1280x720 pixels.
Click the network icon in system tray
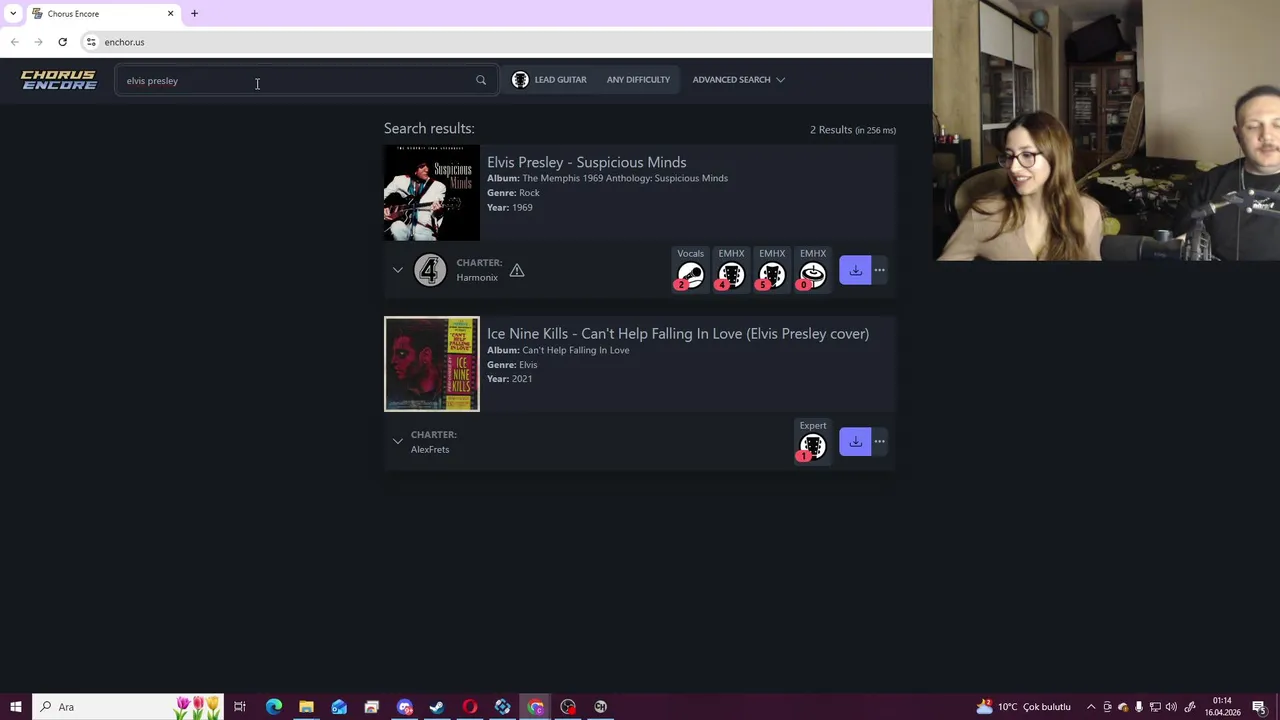(1155, 707)
